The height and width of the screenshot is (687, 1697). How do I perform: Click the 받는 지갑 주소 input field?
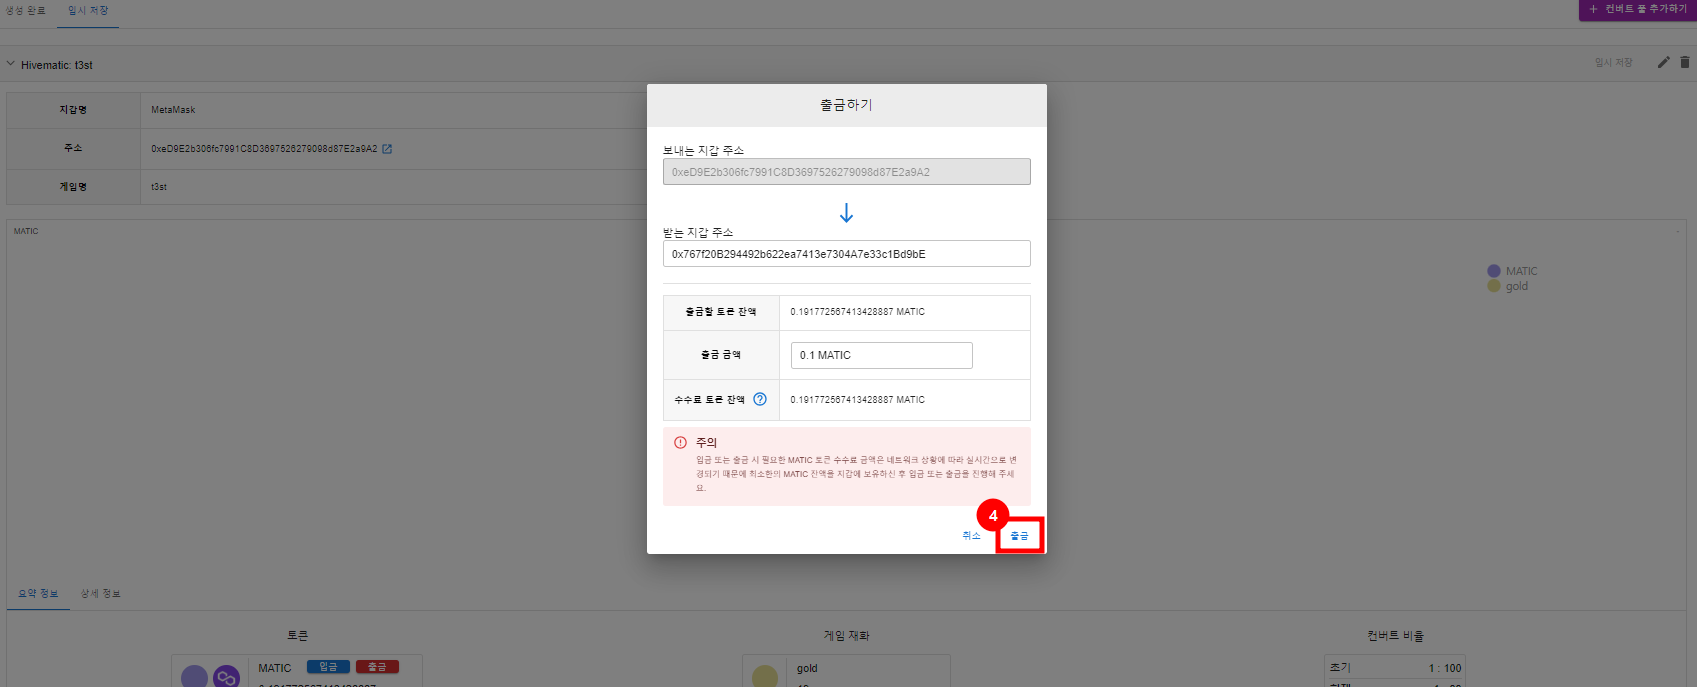pos(846,254)
